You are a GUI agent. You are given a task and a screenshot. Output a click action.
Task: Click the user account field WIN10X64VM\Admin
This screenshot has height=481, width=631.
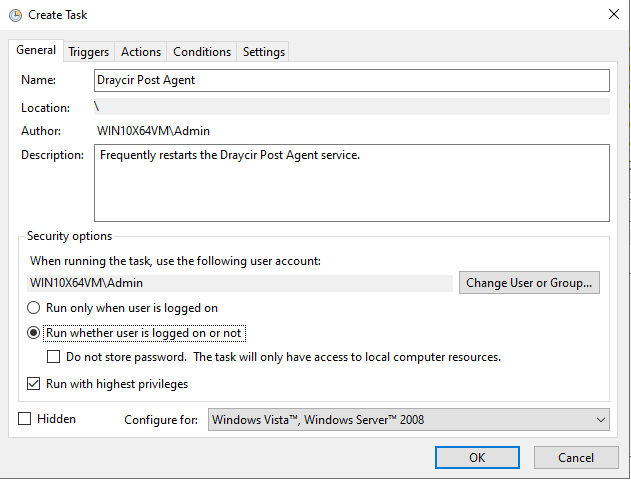(240, 283)
